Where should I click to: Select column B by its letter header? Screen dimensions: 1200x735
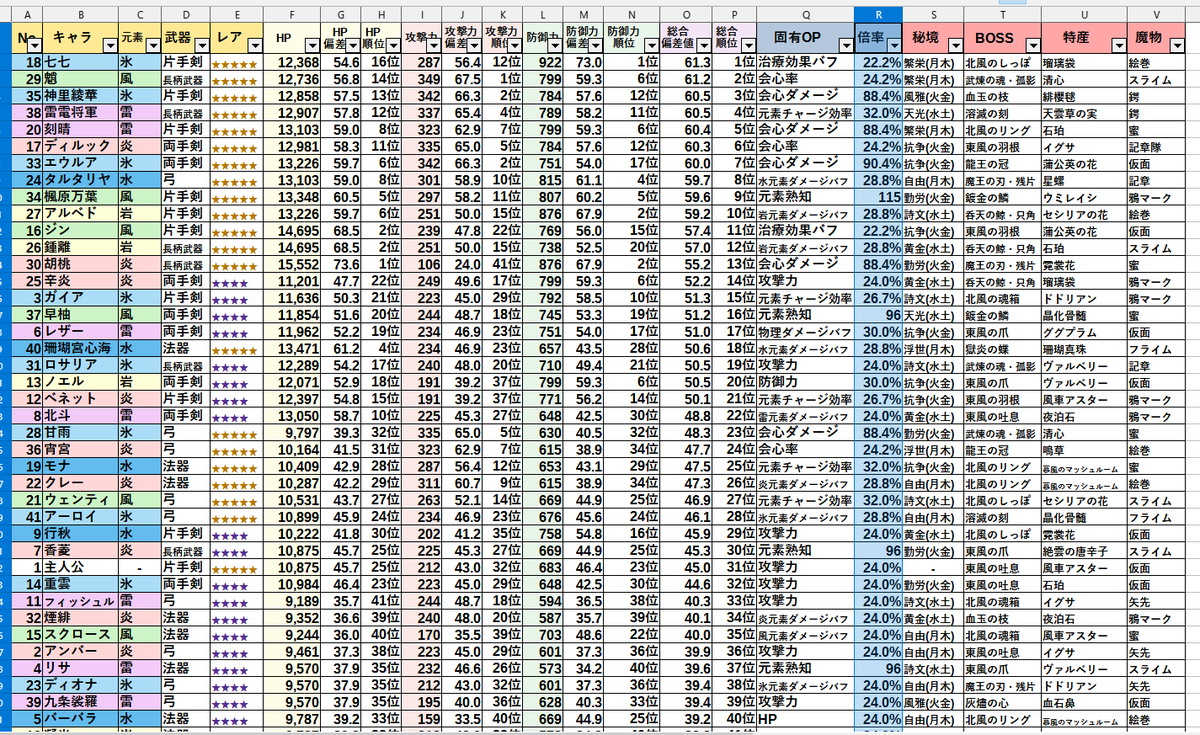[81, 15]
